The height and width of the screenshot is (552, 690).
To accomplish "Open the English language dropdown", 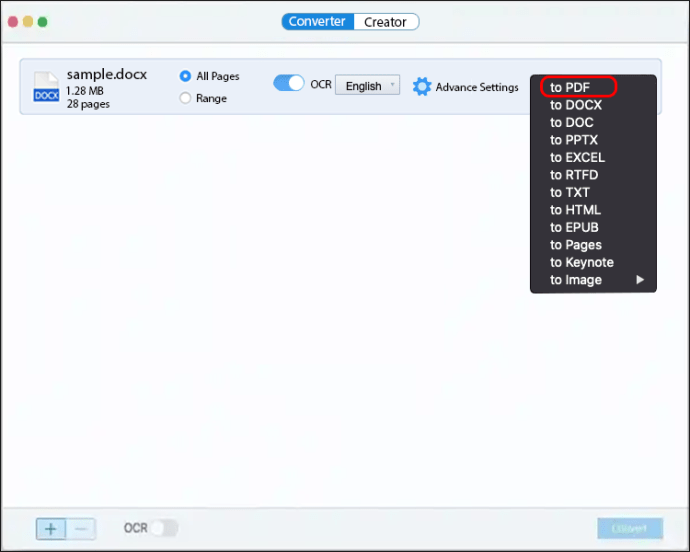I will tap(367, 85).
